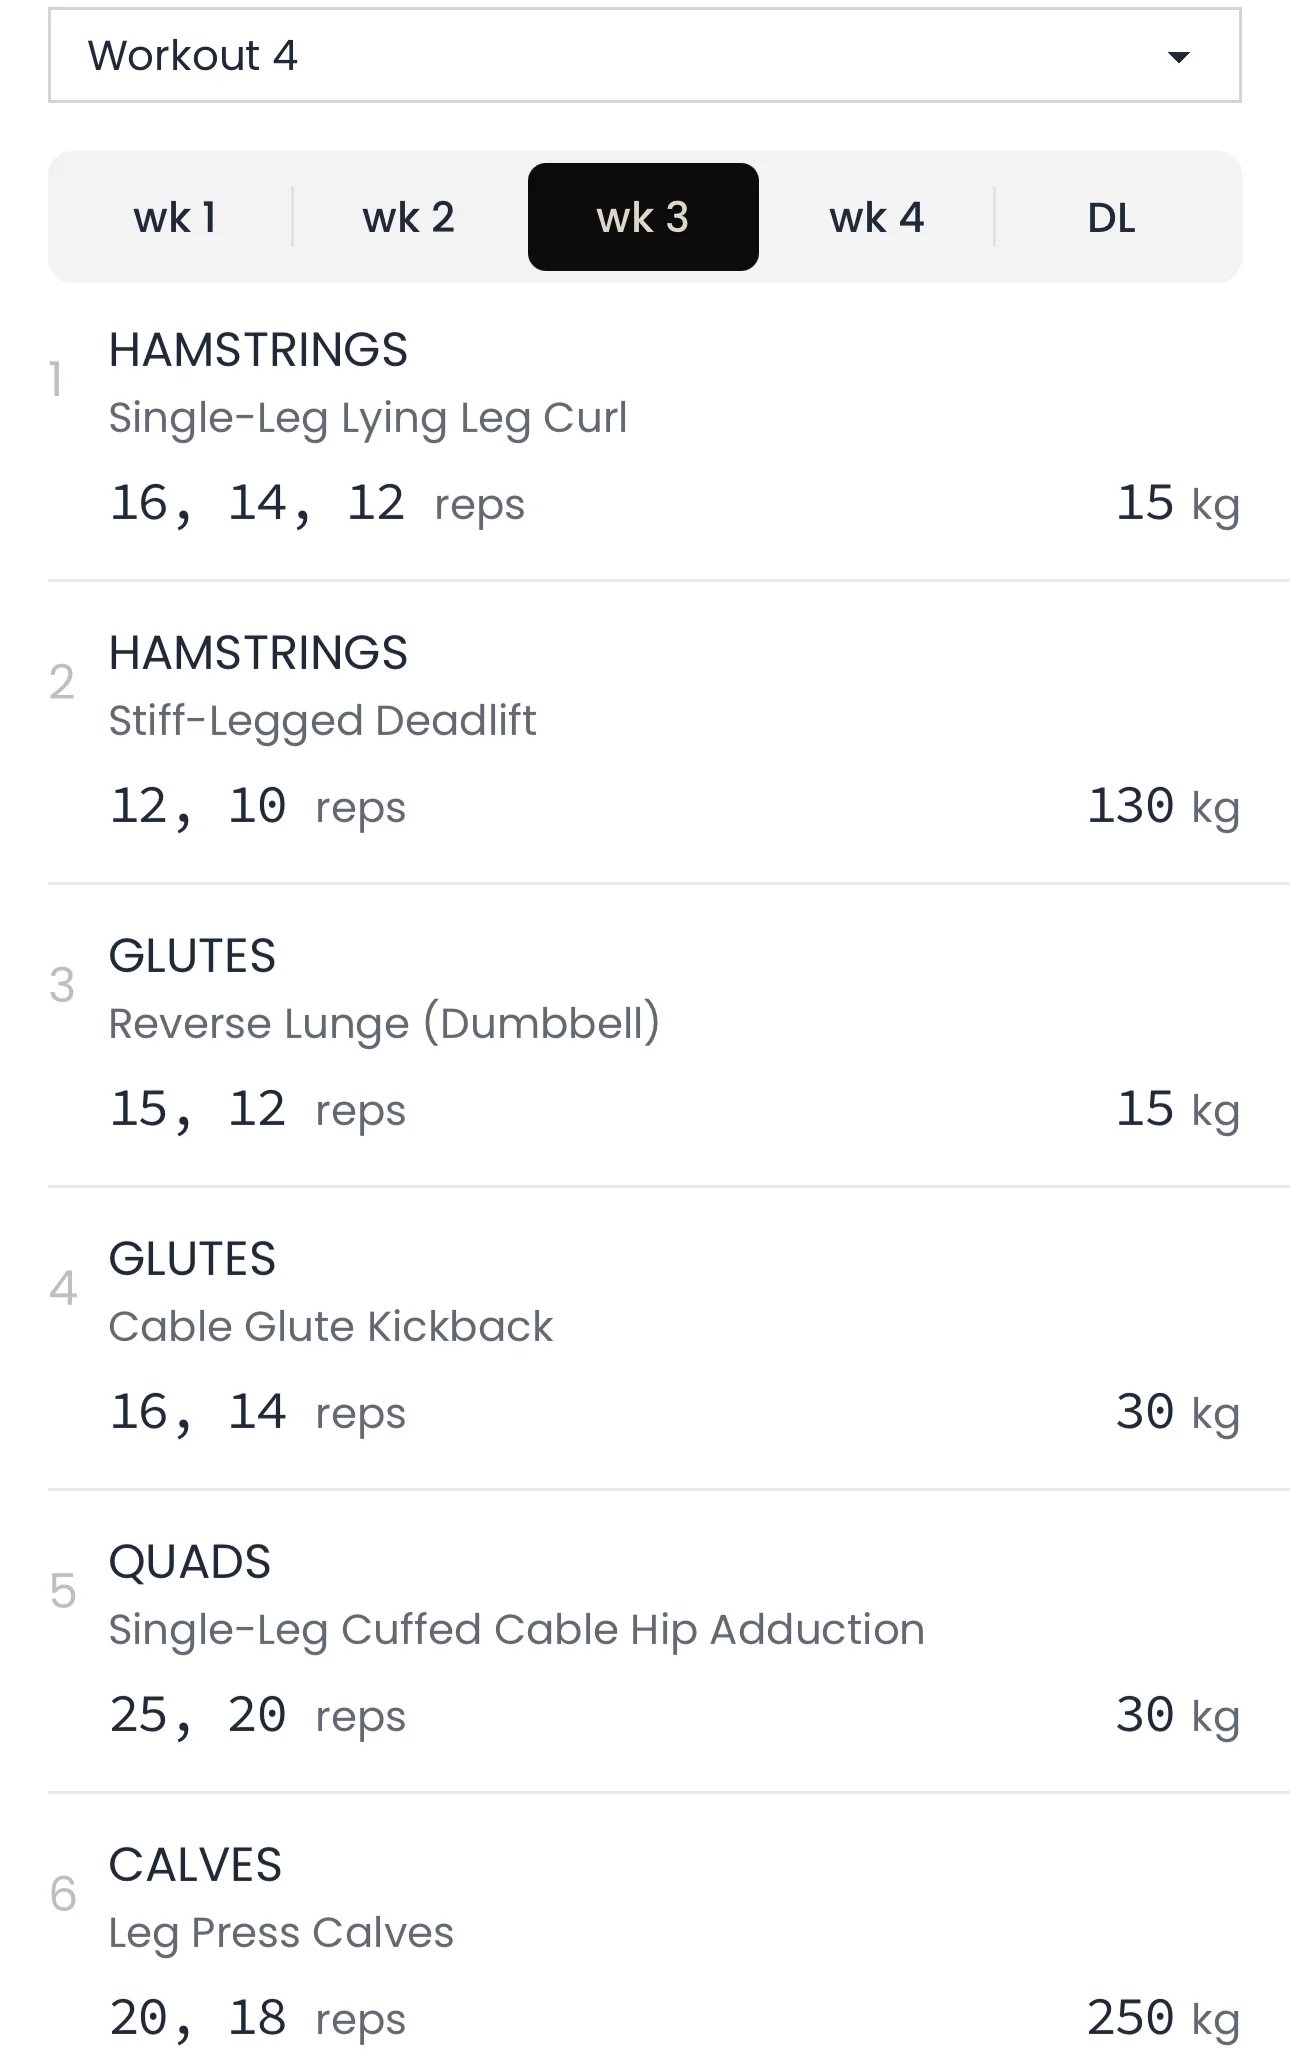This screenshot has width=1290, height=2069.
Task: Click the CALVES muscle group heading
Action: tap(195, 1865)
